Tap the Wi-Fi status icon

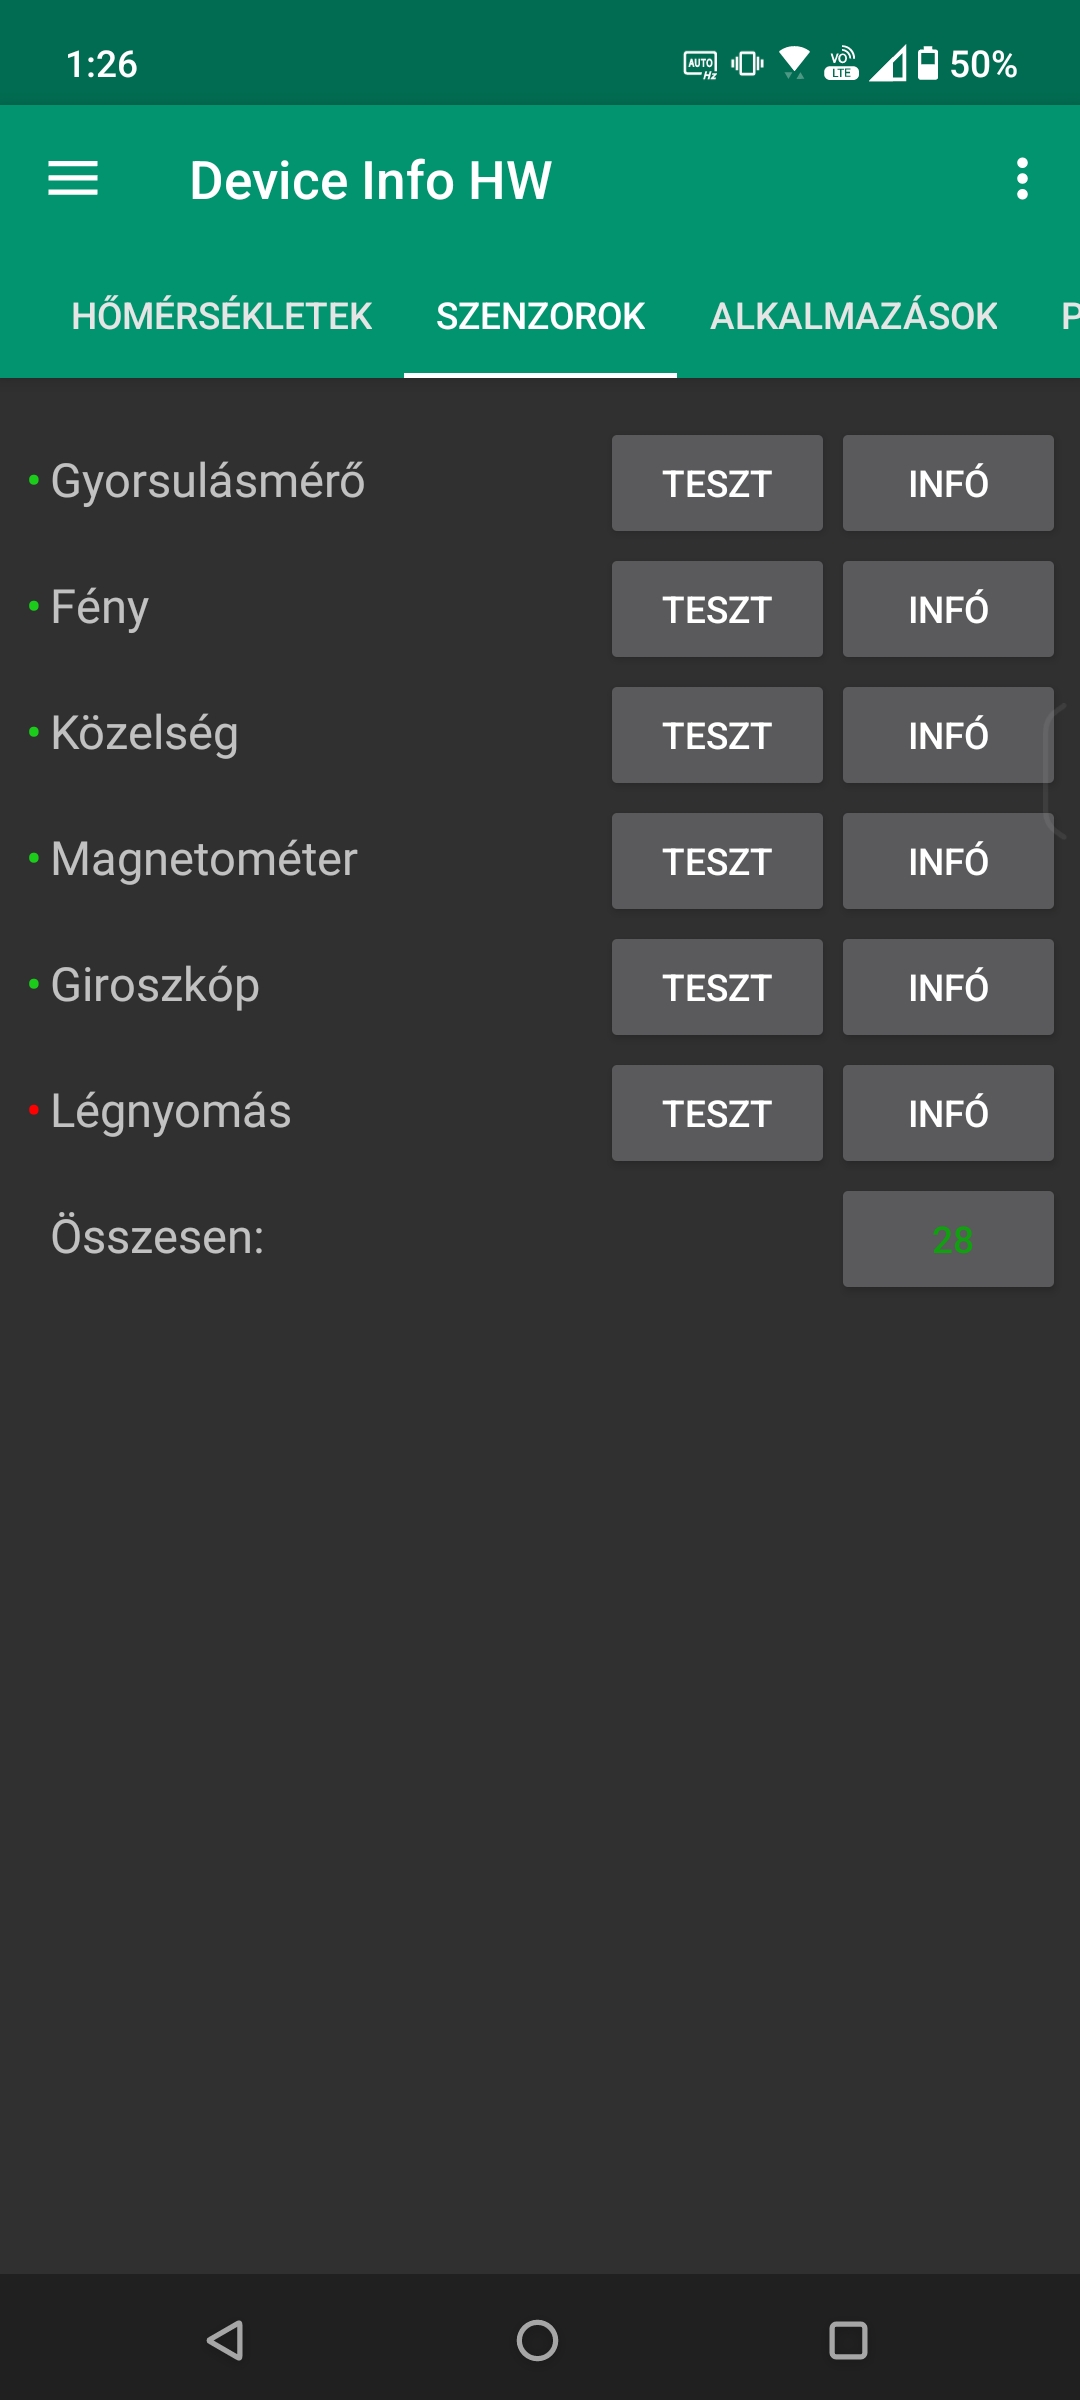[x=795, y=64]
